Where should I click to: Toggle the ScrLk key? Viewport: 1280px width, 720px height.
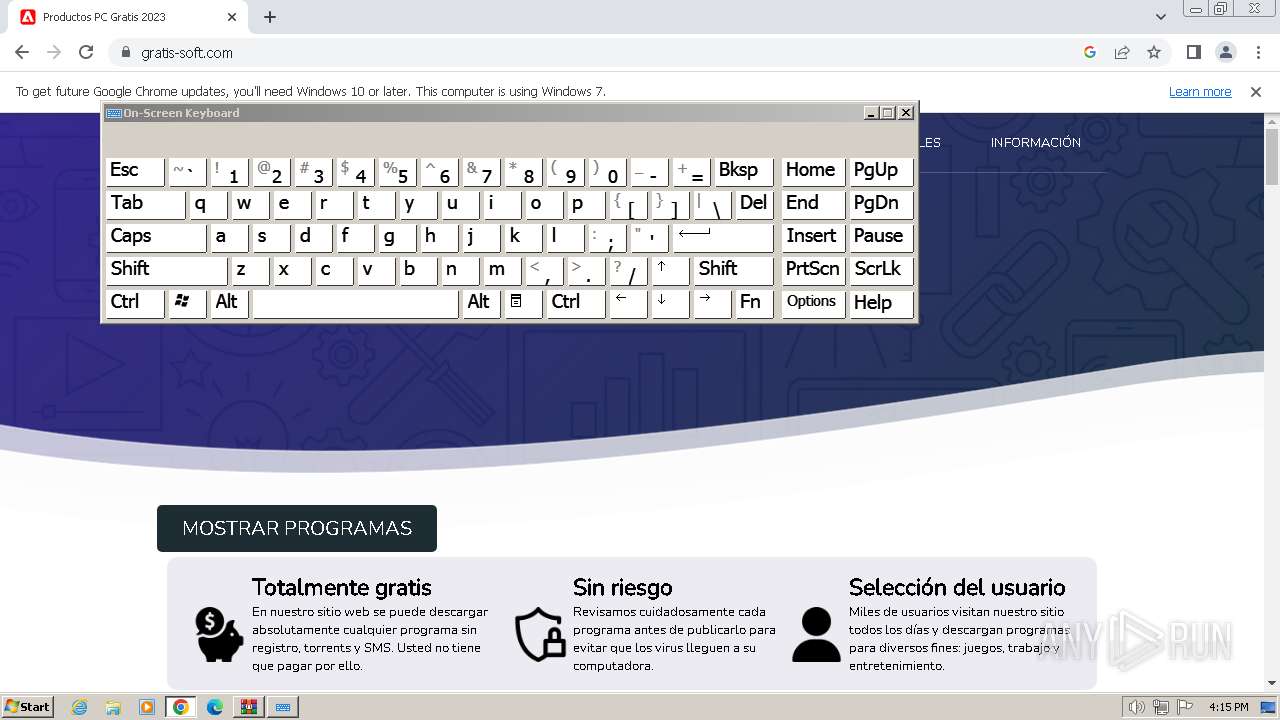pyautogui.click(x=881, y=270)
